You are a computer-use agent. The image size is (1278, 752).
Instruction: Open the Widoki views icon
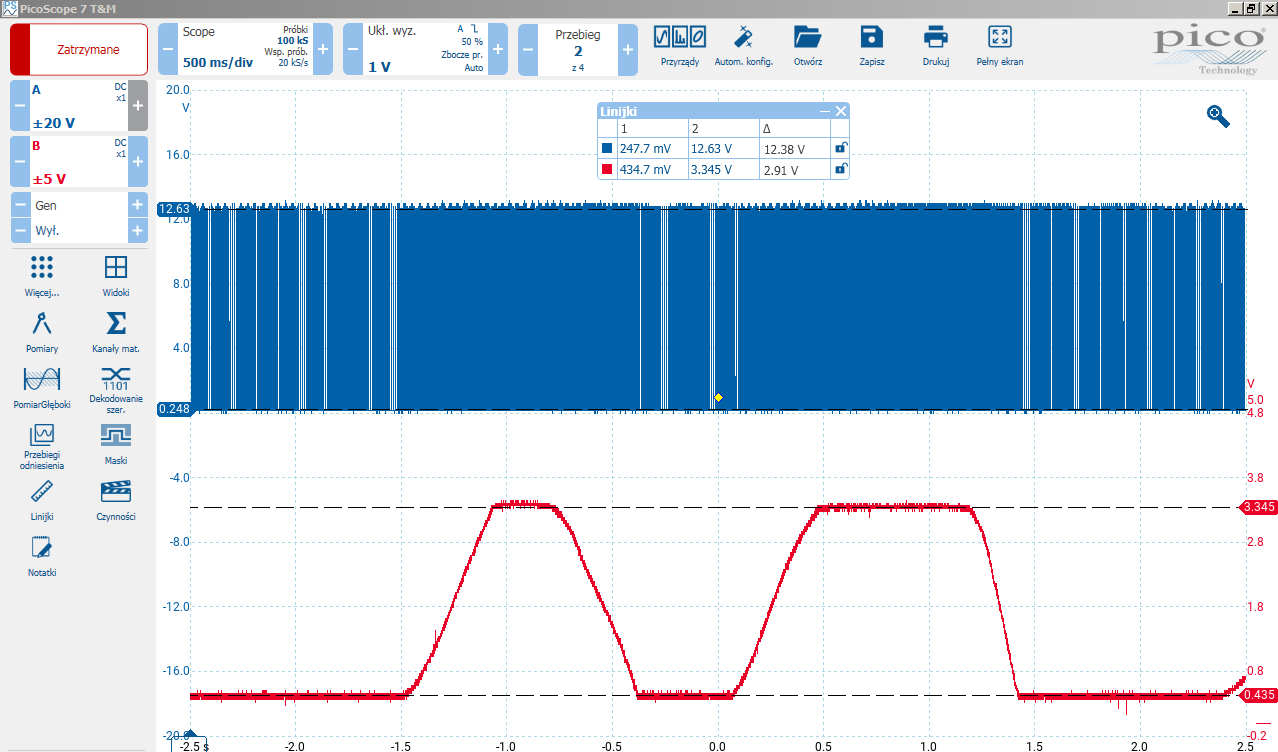116,275
